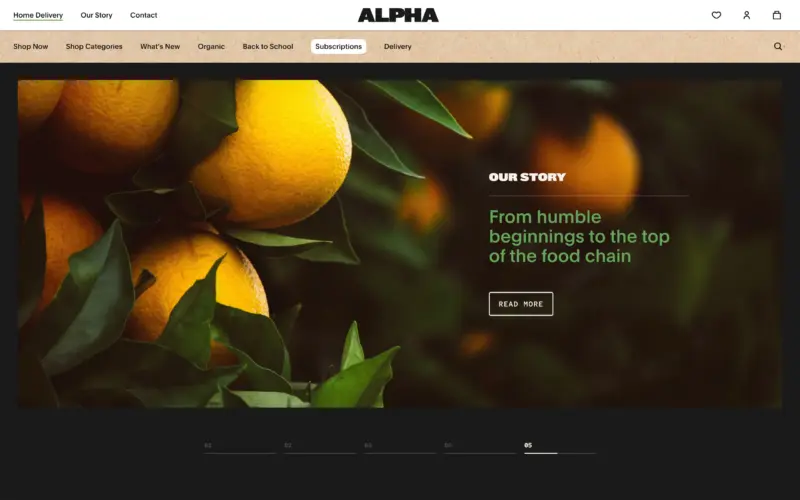800x500 pixels.
Task: Jump to slide 03 indicator
Action: (x=400, y=448)
